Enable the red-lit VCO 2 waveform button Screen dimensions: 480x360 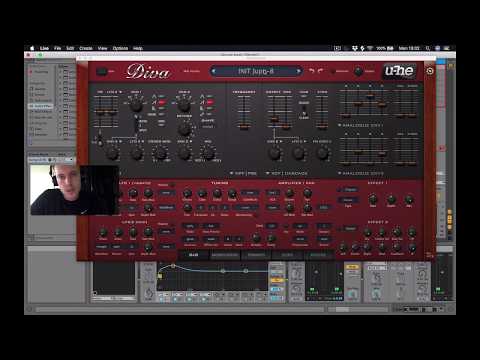(x=210, y=102)
